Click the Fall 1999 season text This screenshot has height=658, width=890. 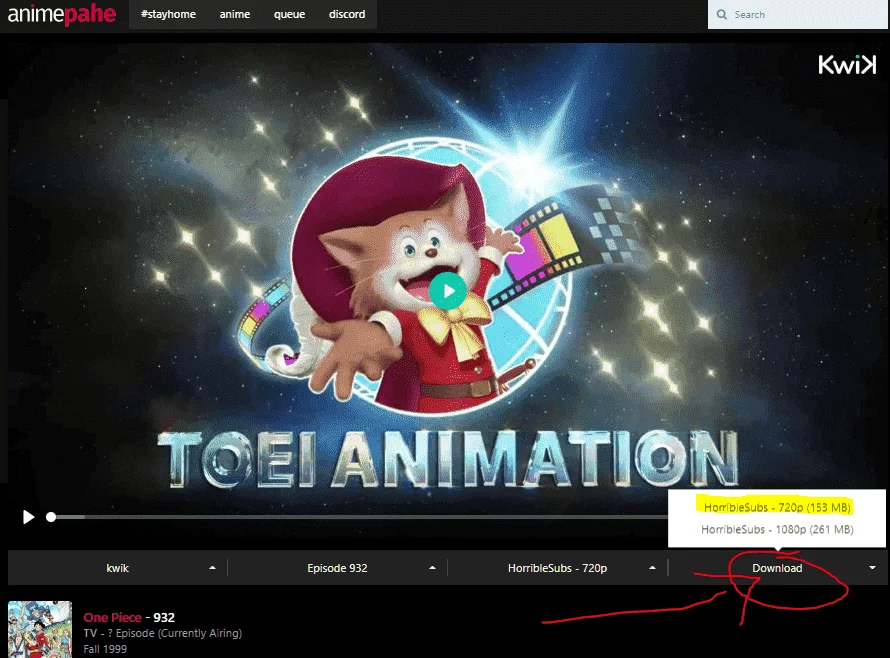(x=105, y=648)
